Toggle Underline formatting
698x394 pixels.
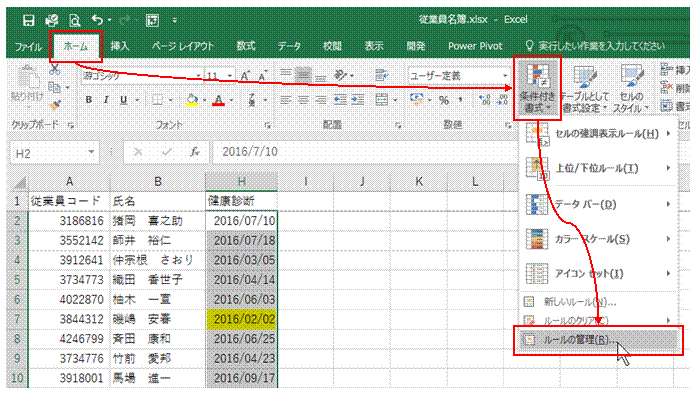(x=123, y=100)
